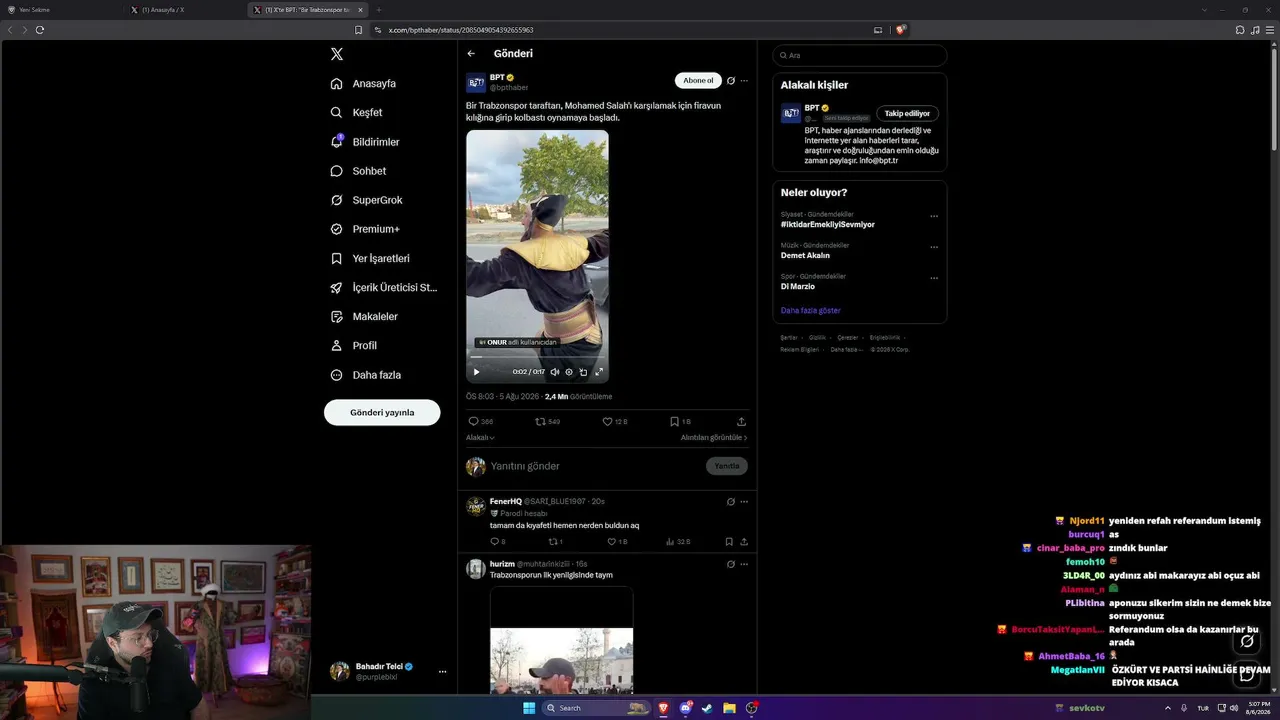
Task: Open the Brave Shields icon
Action: coord(900,30)
